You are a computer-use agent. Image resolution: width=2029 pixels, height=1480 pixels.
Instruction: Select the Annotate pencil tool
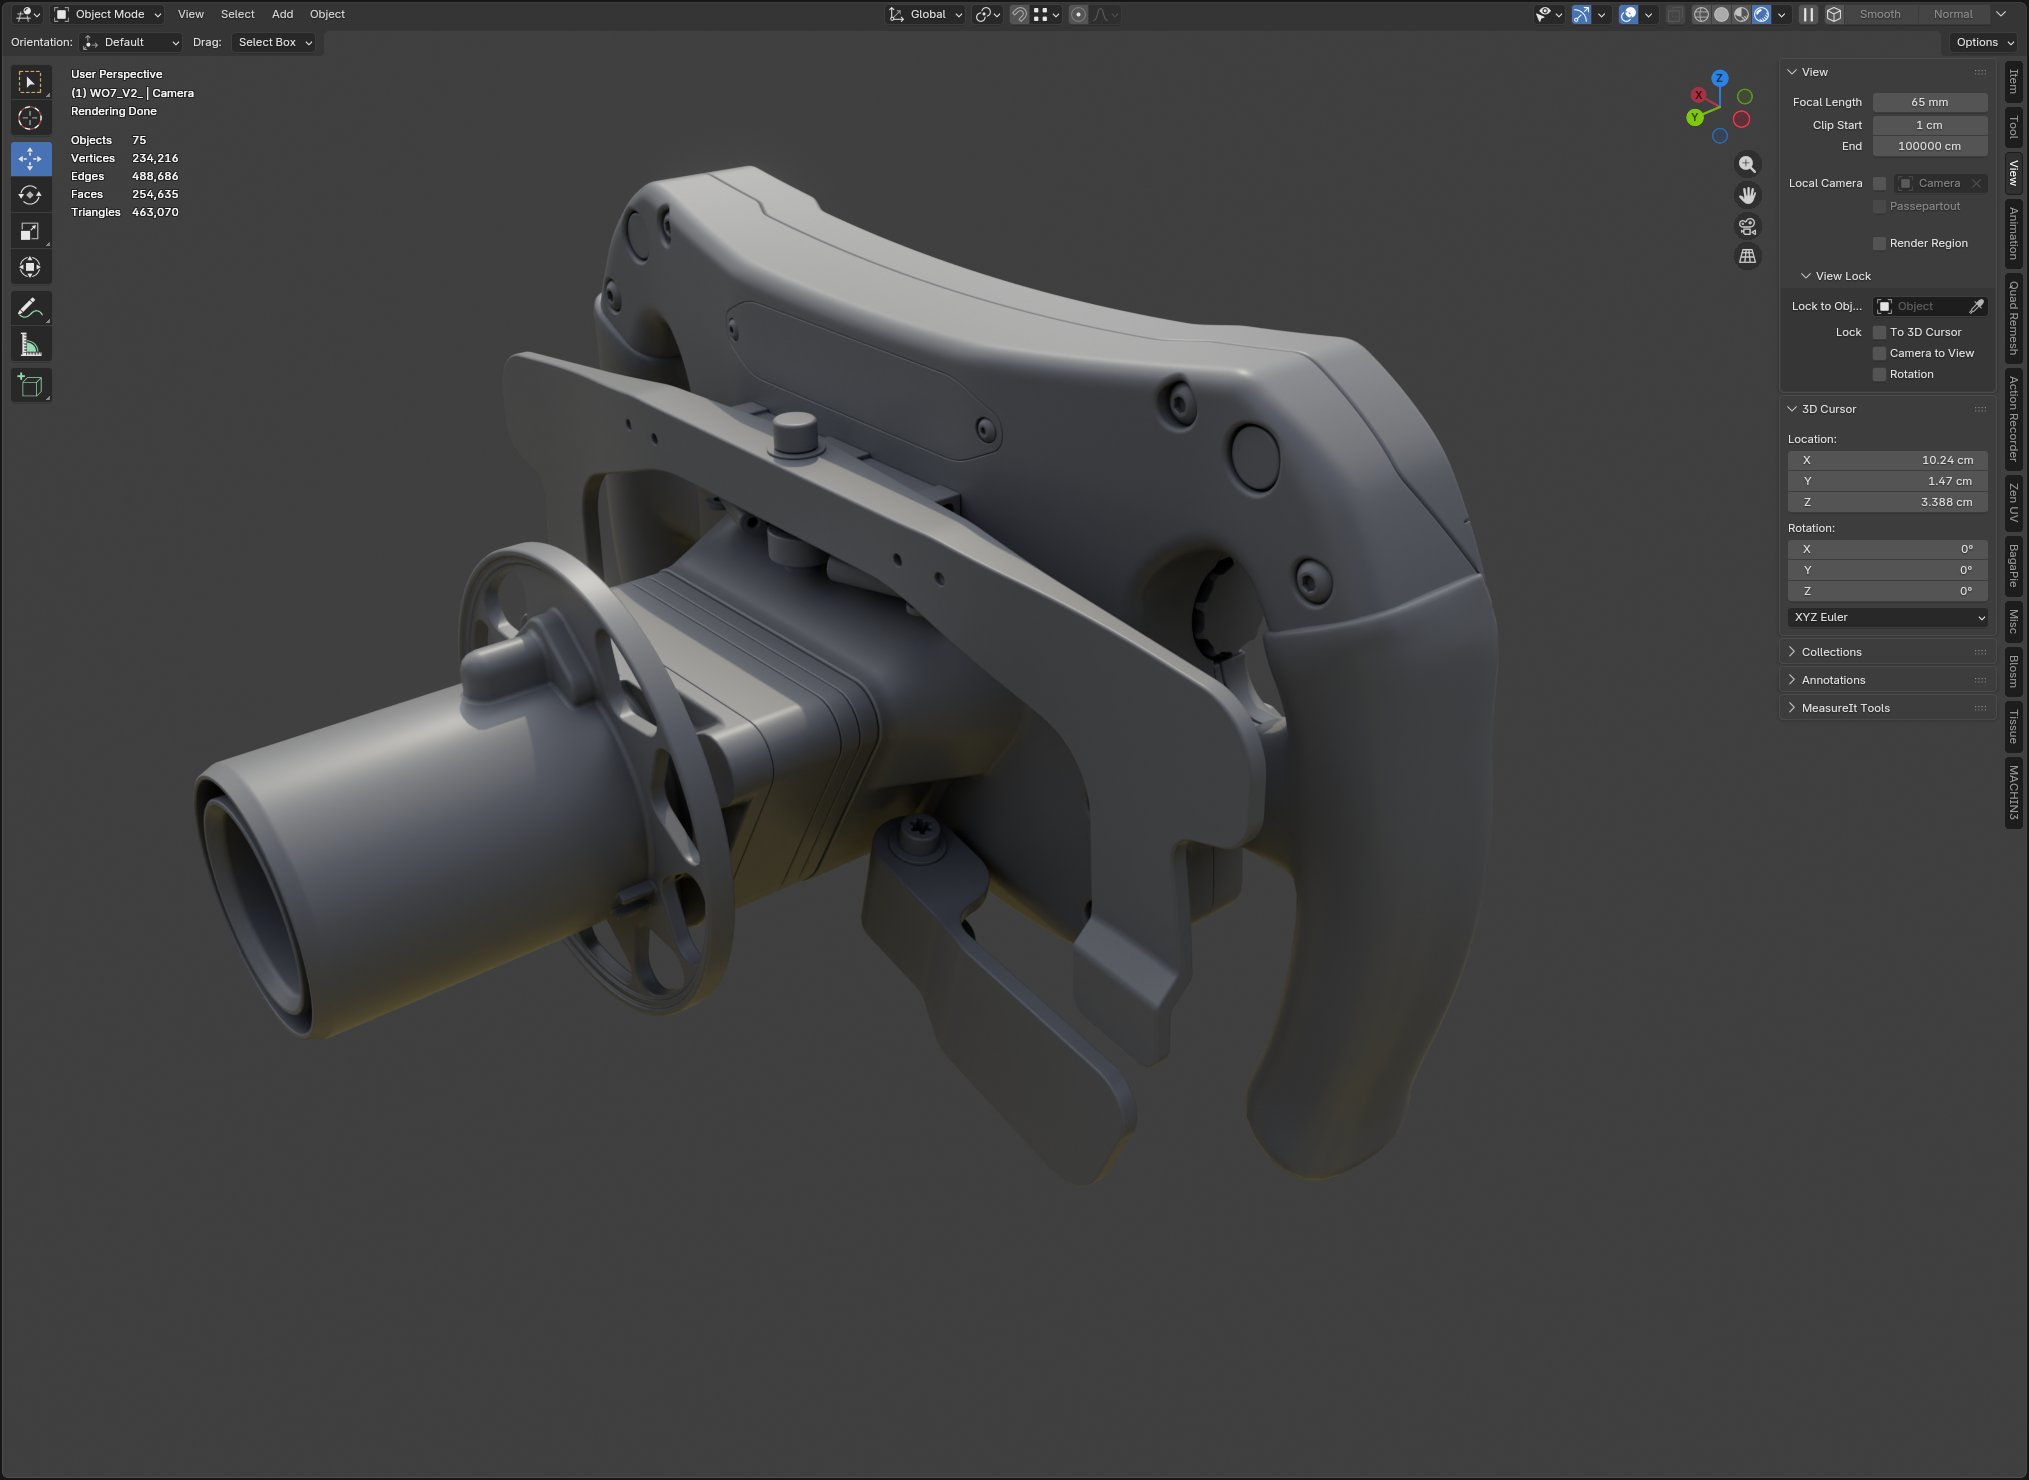pyautogui.click(x=30, y=308)
